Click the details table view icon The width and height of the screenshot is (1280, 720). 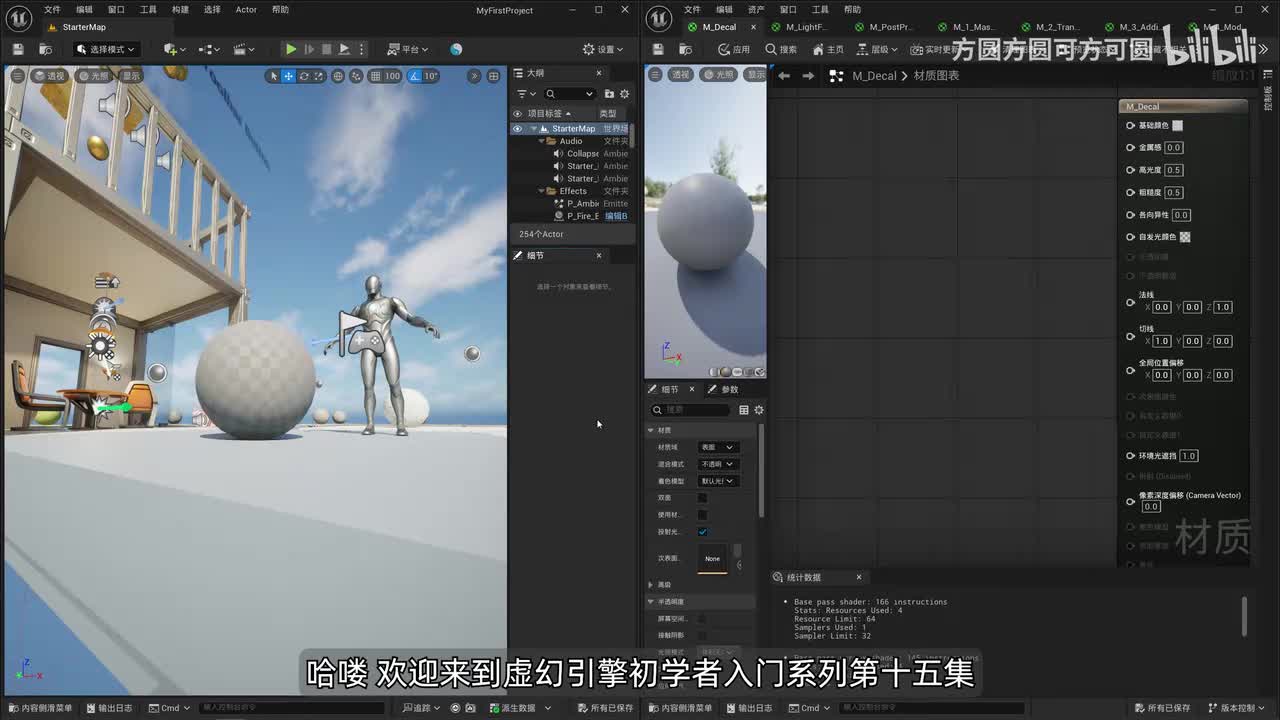coord(743,410)
